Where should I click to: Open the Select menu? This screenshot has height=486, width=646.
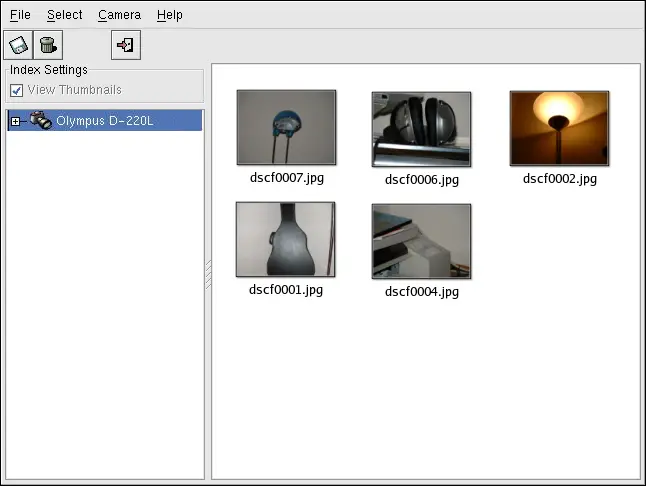(64, 15)
